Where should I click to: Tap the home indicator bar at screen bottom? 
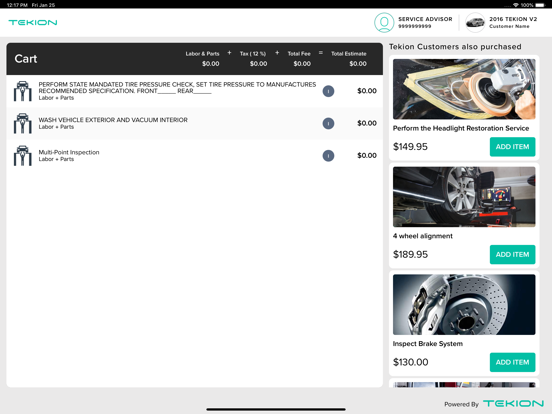click(x=276, y=409)
